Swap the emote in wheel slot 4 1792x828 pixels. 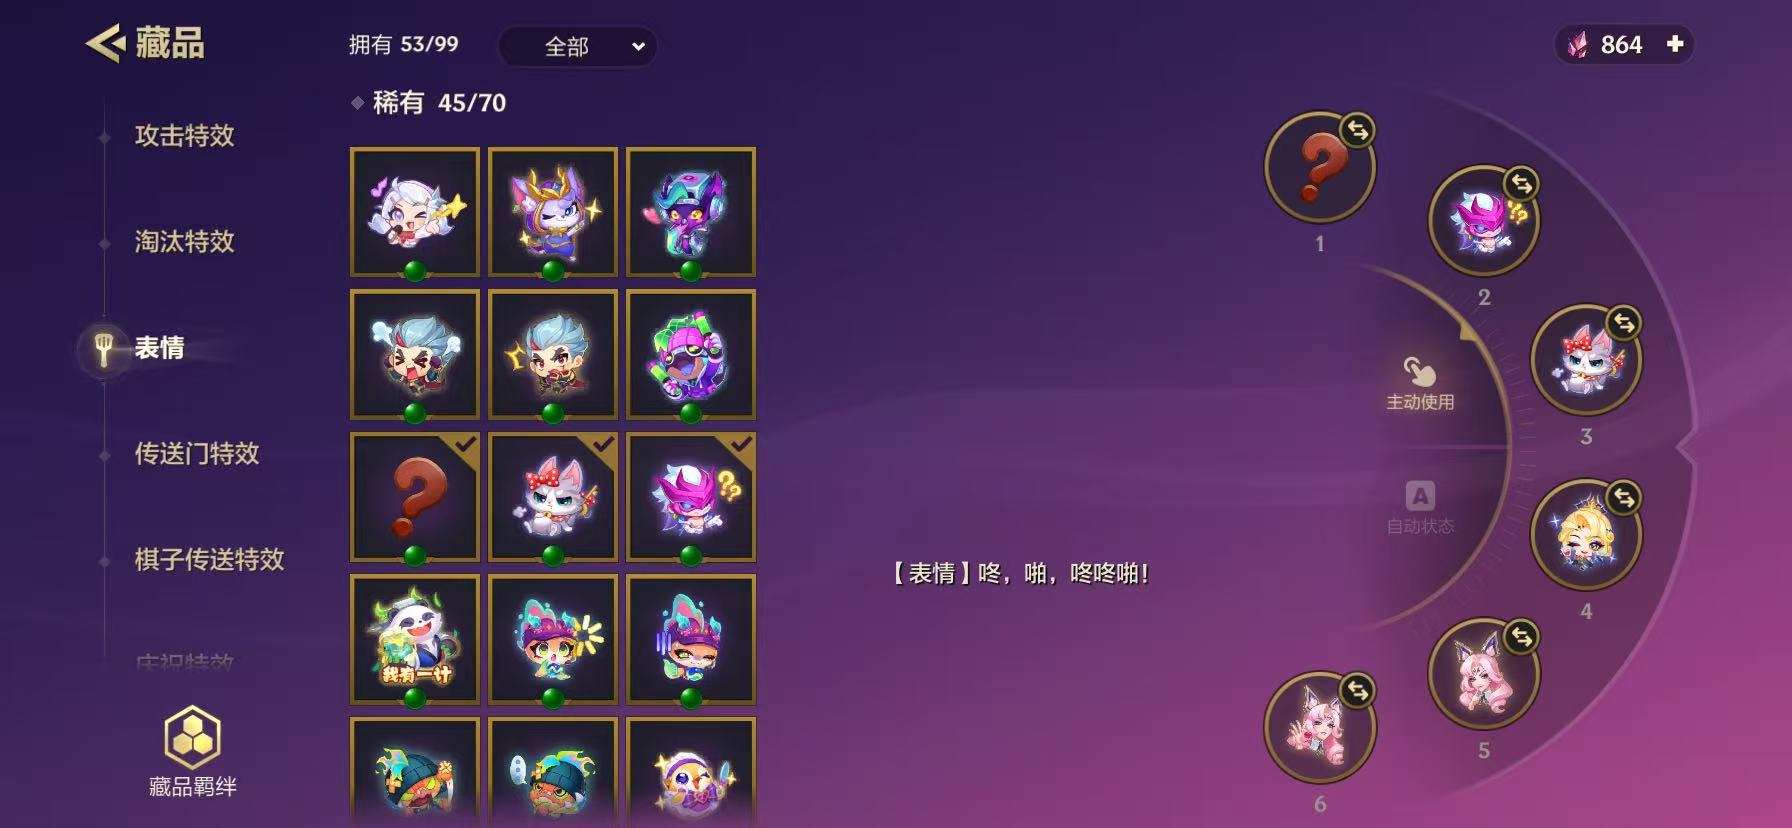(1624, 497)
